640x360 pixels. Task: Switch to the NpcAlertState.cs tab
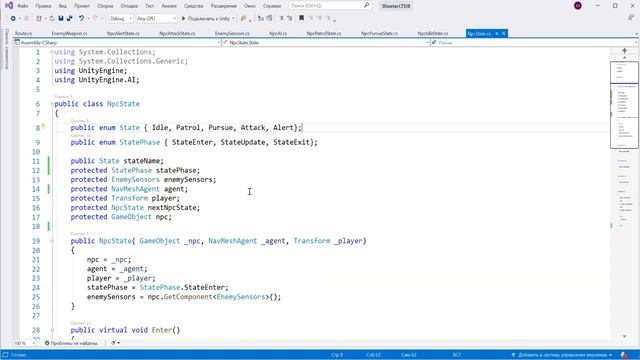[x=123, y=33]
